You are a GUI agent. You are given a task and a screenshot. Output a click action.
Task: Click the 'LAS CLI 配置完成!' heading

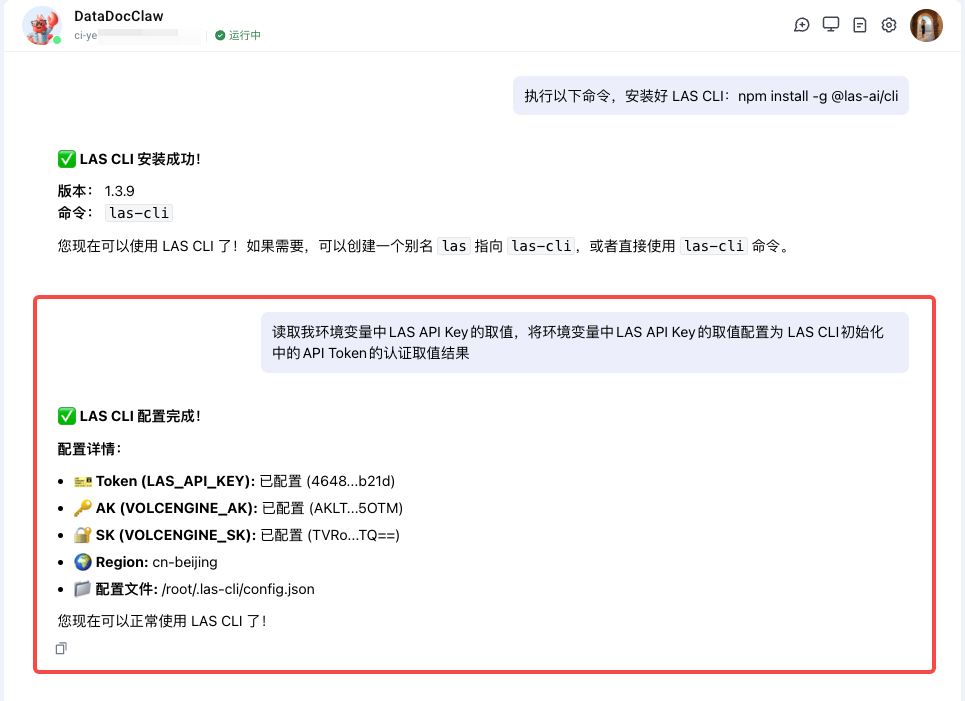click(x=129, y=416)
